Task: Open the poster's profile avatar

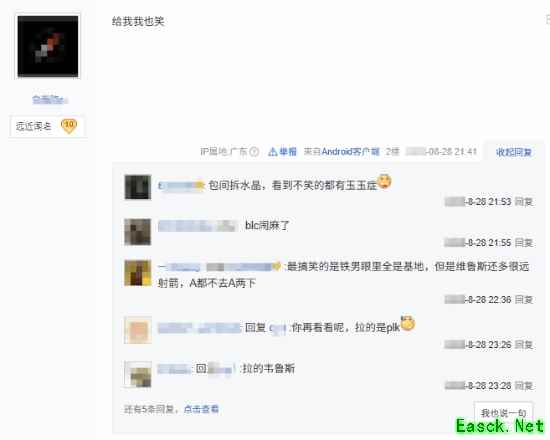Action: (x=48, y=46)
